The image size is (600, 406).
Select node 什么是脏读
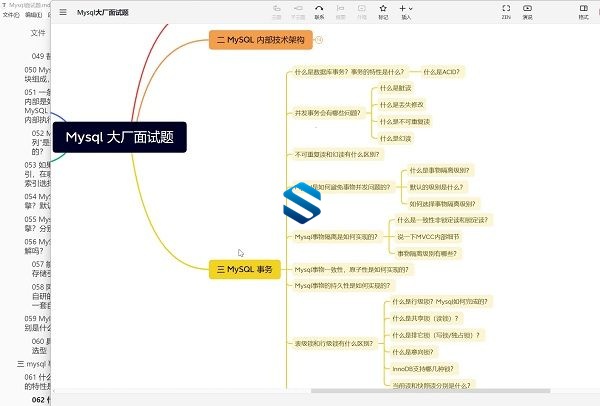tap(395, 88)
